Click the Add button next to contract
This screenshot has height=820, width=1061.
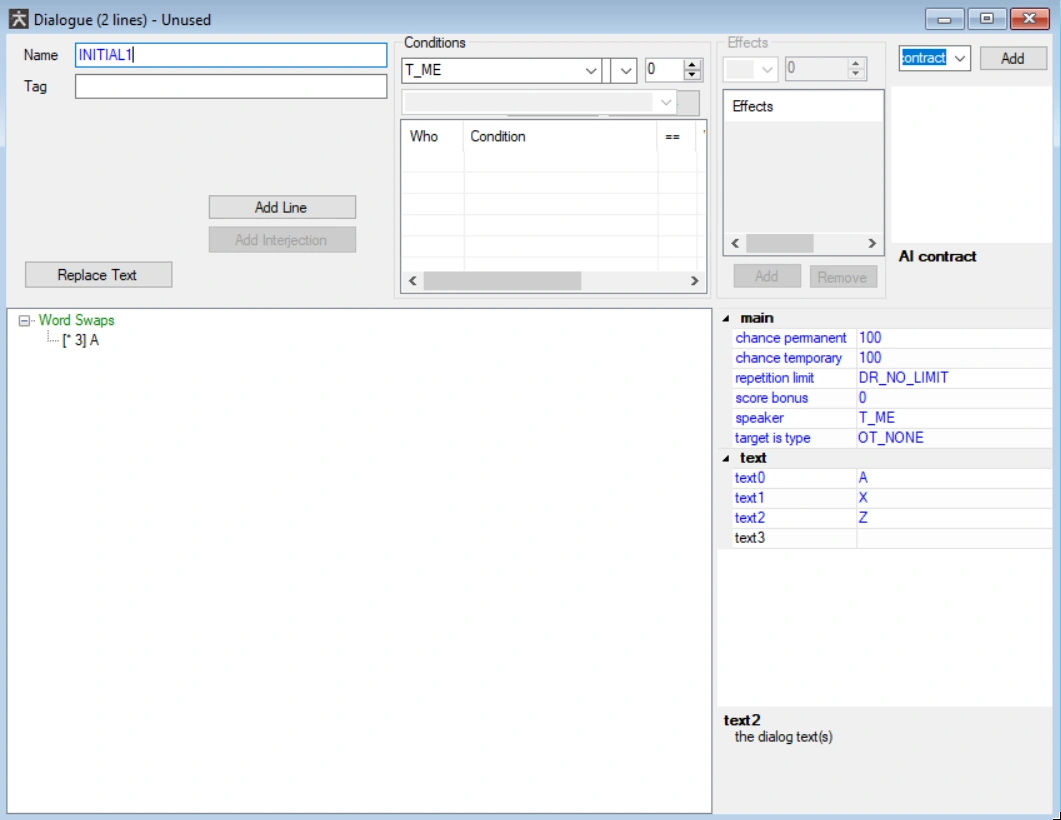[x=1013, y=59]
